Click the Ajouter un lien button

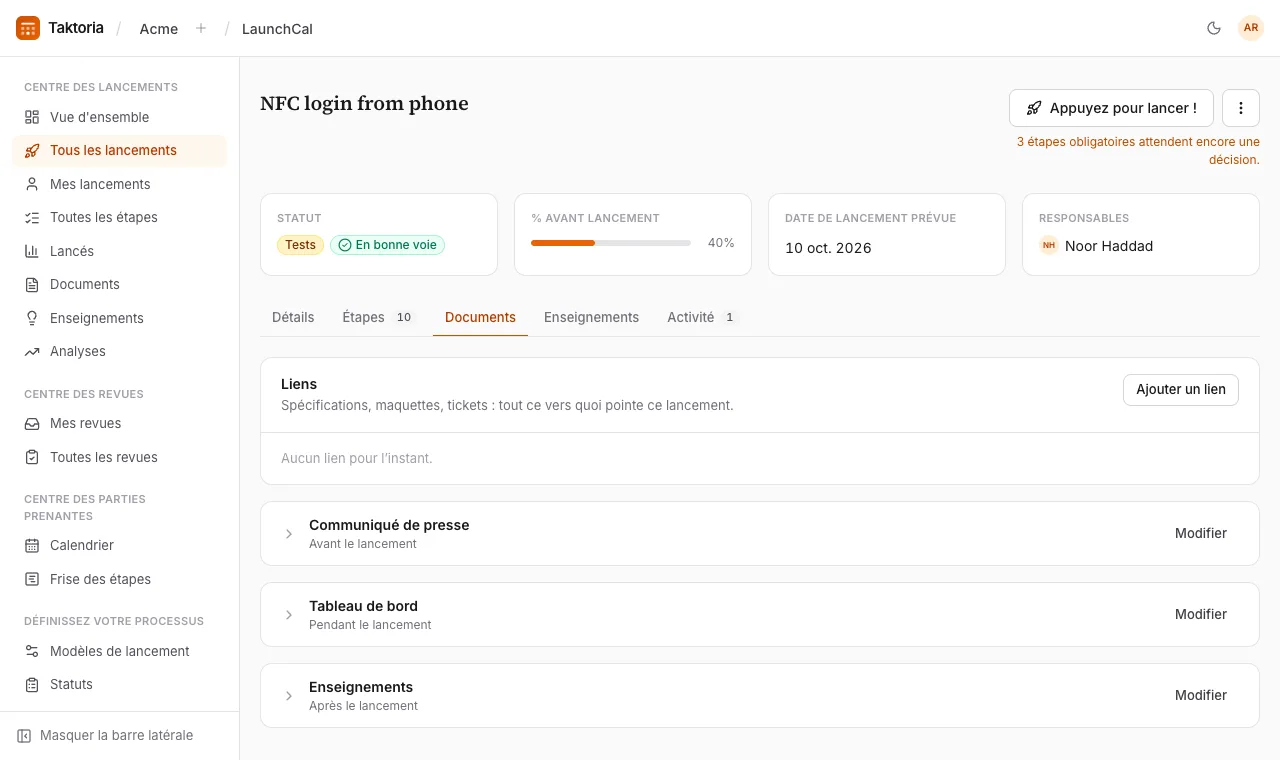[1181, 390]
